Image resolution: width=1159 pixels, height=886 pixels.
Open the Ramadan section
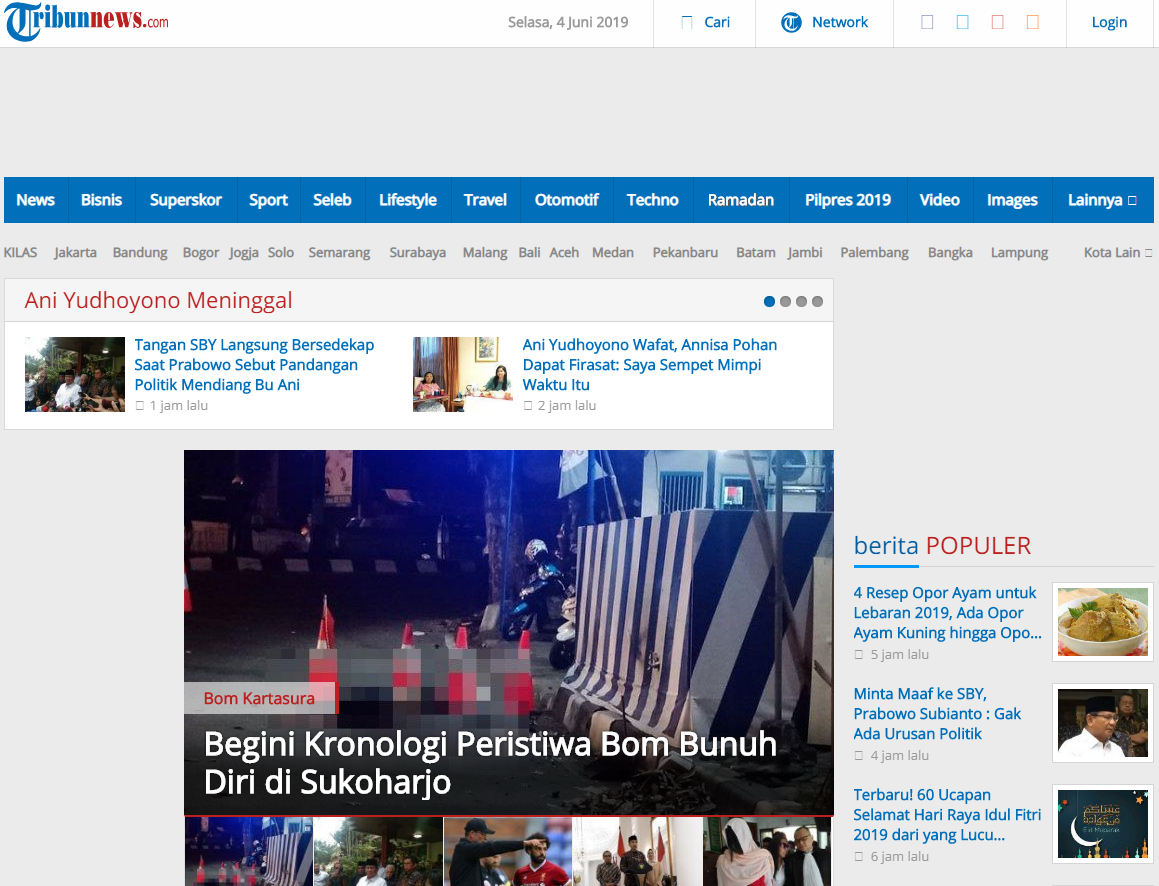pos(741,200)
